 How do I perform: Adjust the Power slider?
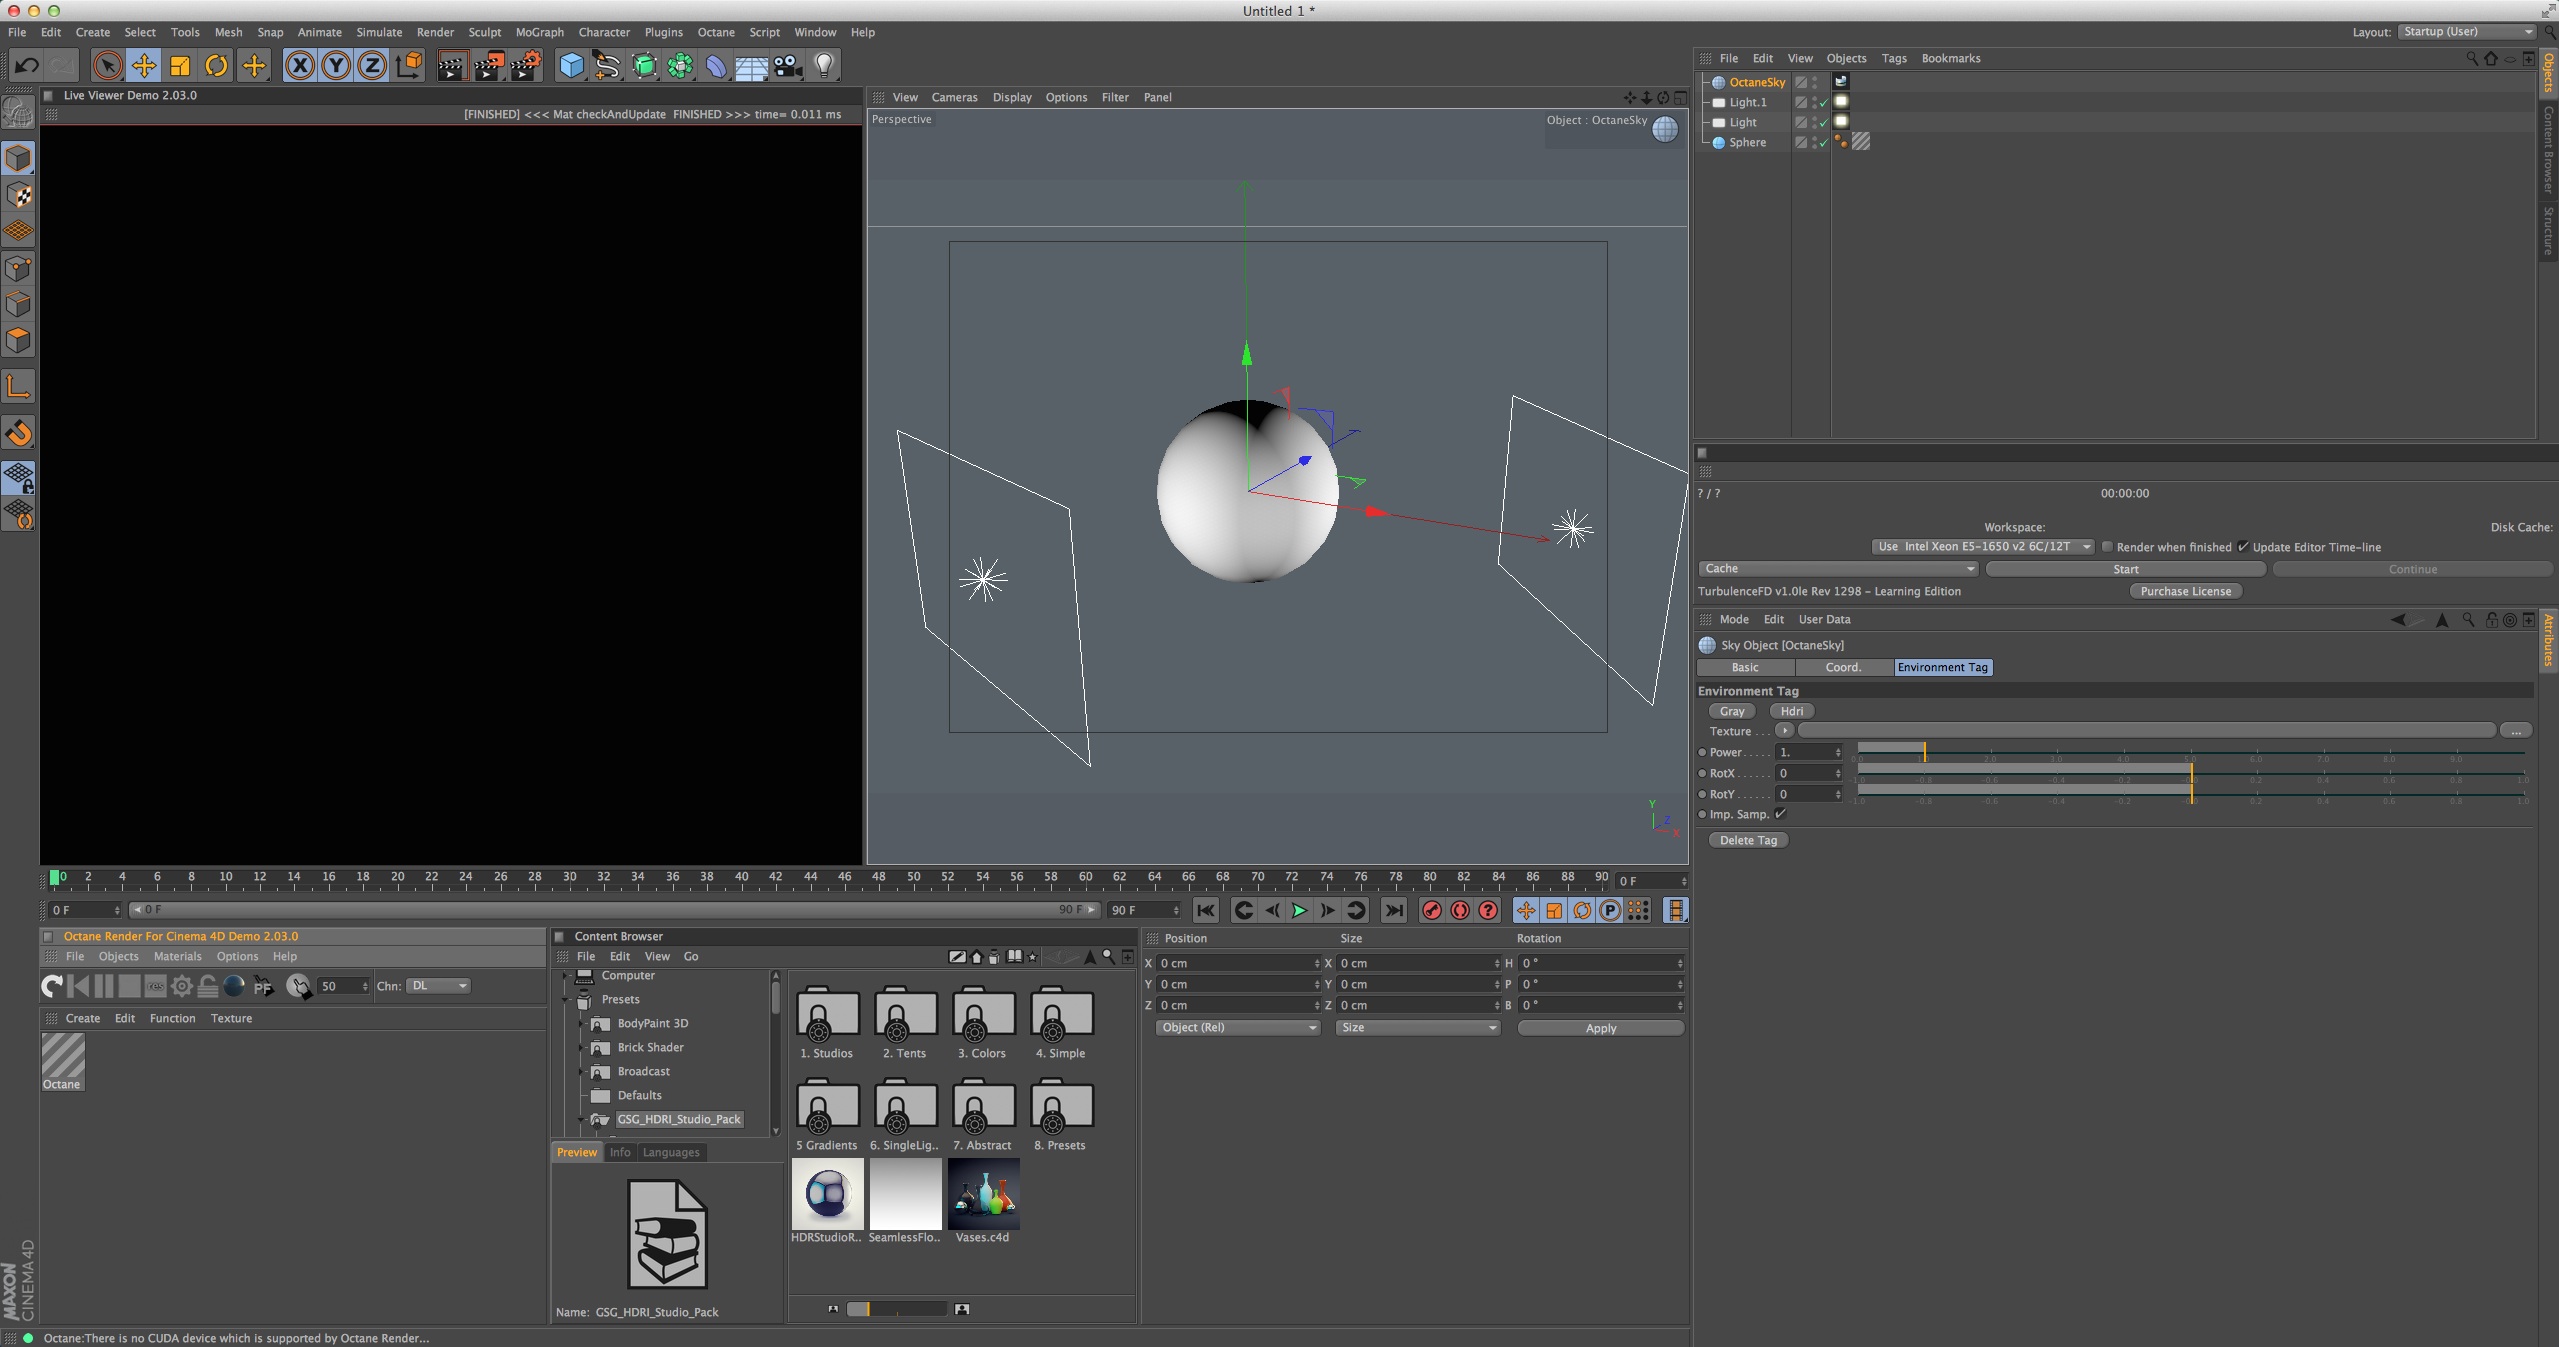coord(1924,750)
